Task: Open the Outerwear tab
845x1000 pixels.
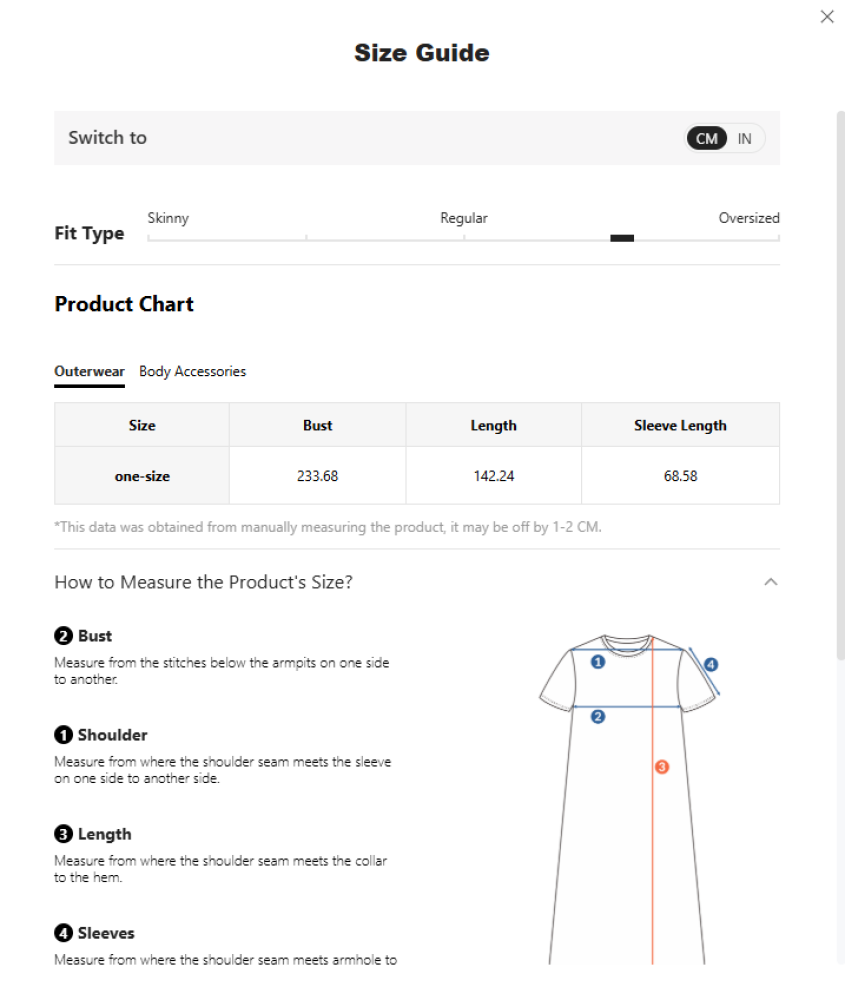Action: click(x=89, y=371)
